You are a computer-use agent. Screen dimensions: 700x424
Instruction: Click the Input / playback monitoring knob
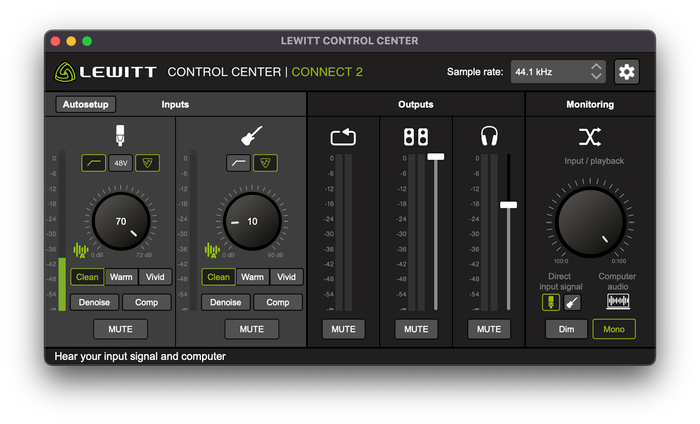[x=590, y=222]
